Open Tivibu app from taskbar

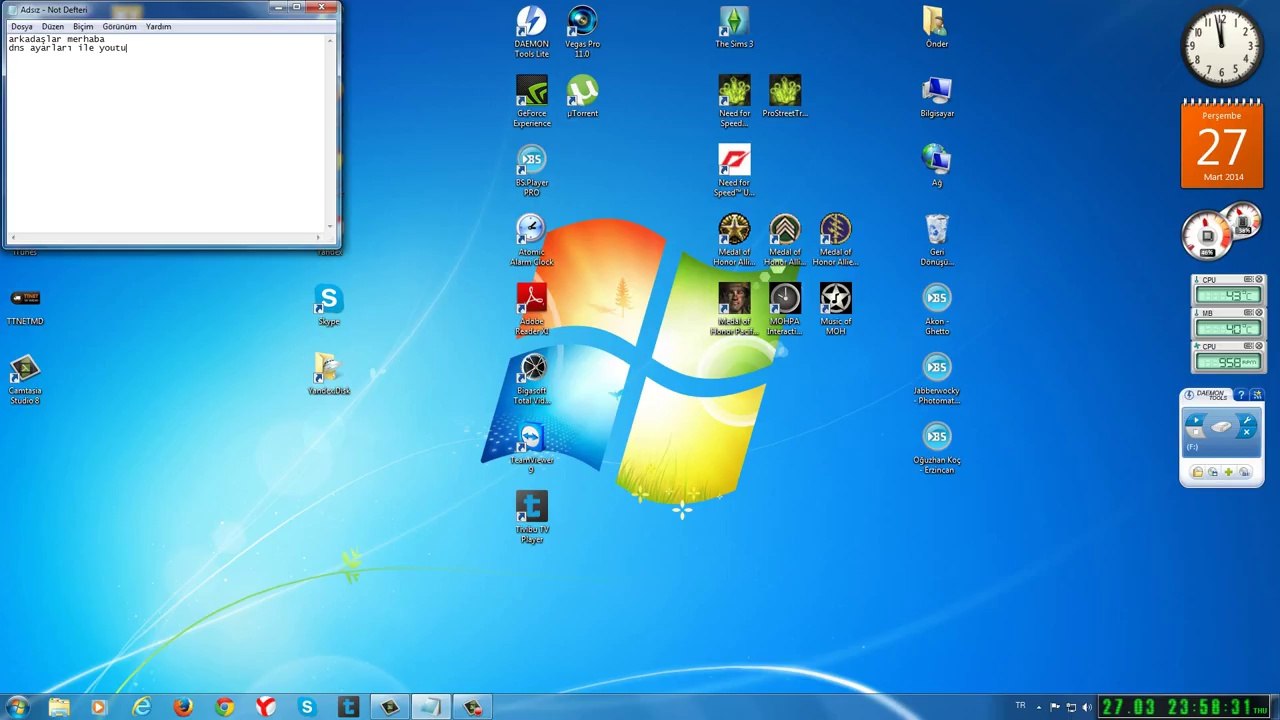(348, 707)
